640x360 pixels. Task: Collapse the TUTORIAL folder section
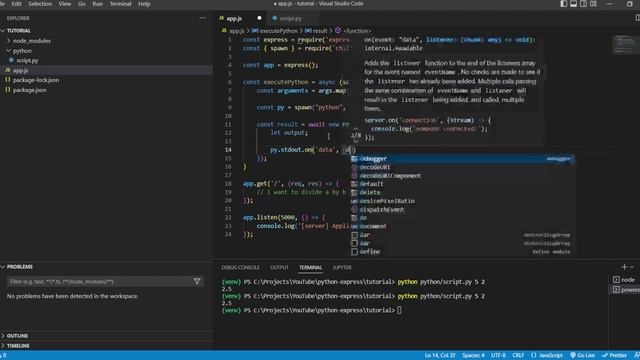(106, 31)
